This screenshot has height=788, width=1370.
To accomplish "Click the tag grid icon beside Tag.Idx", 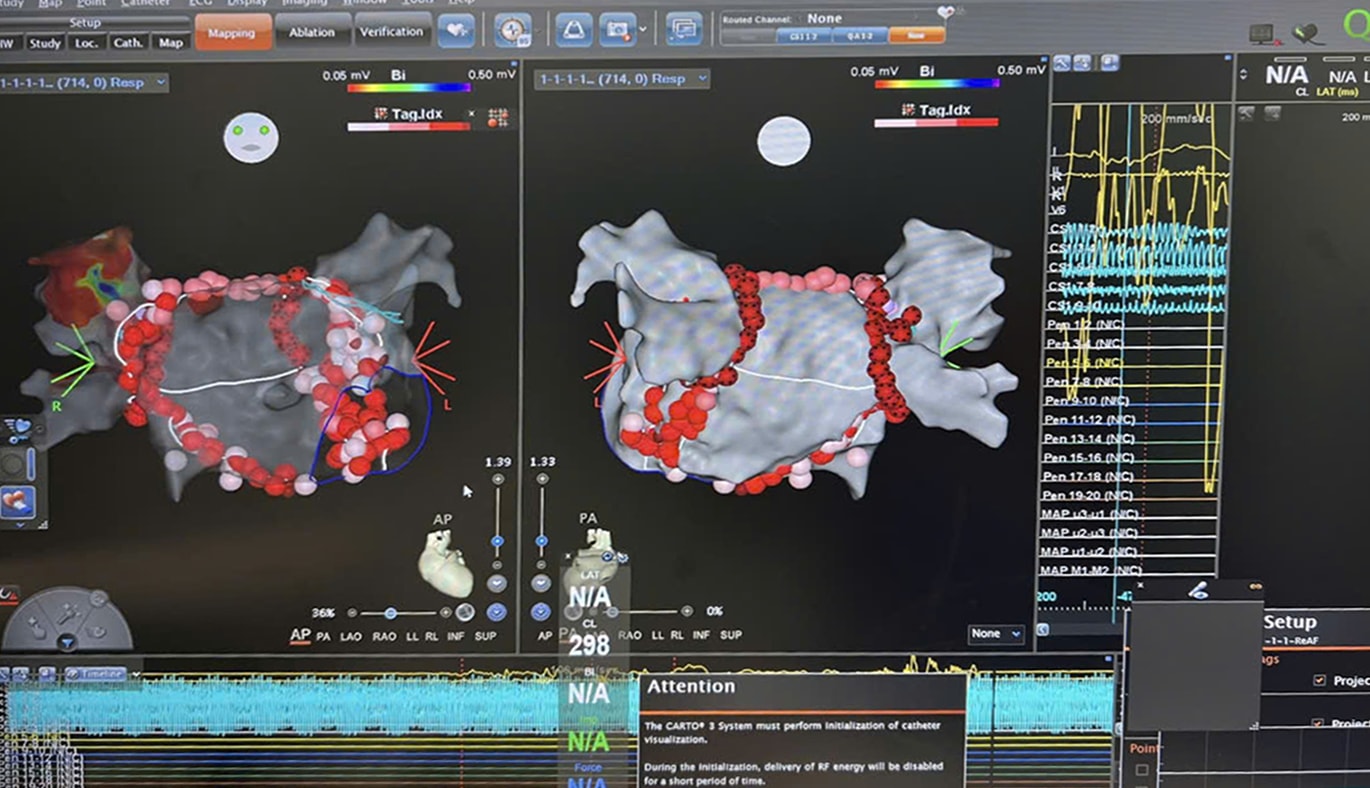I will [497, 117].
